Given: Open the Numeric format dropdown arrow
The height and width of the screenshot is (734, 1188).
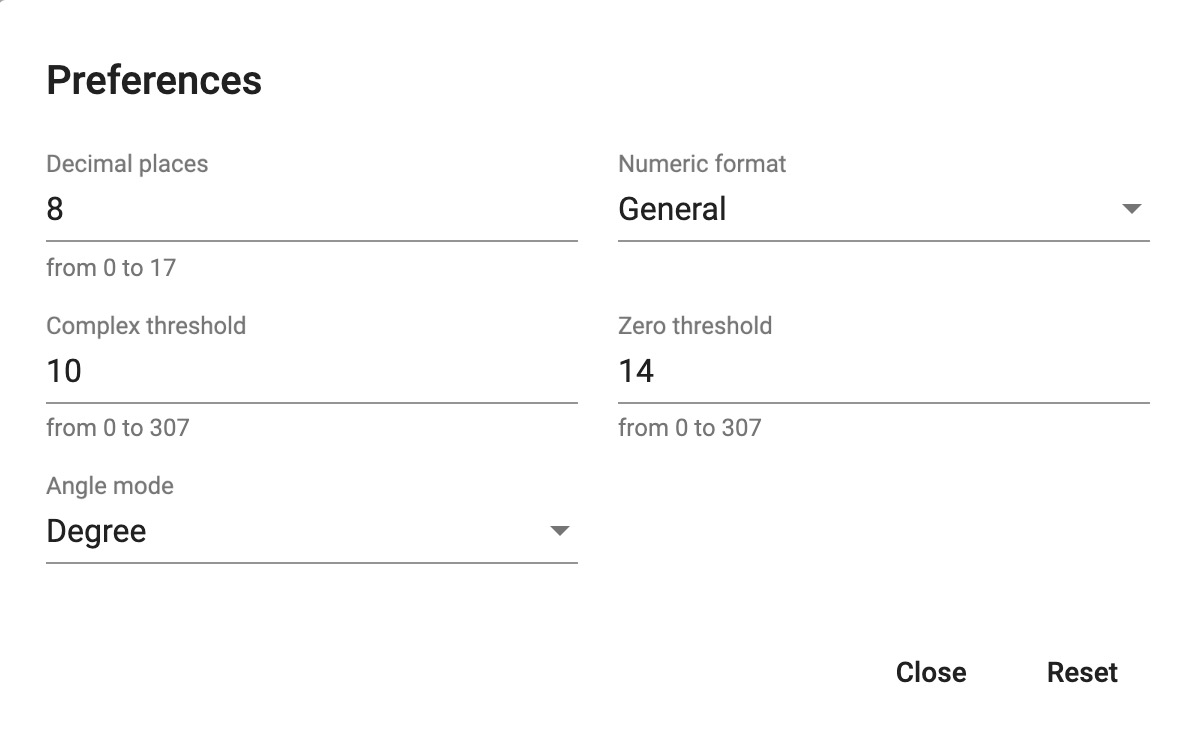Looking at the screenshot, I should (x=1131, y=210).
